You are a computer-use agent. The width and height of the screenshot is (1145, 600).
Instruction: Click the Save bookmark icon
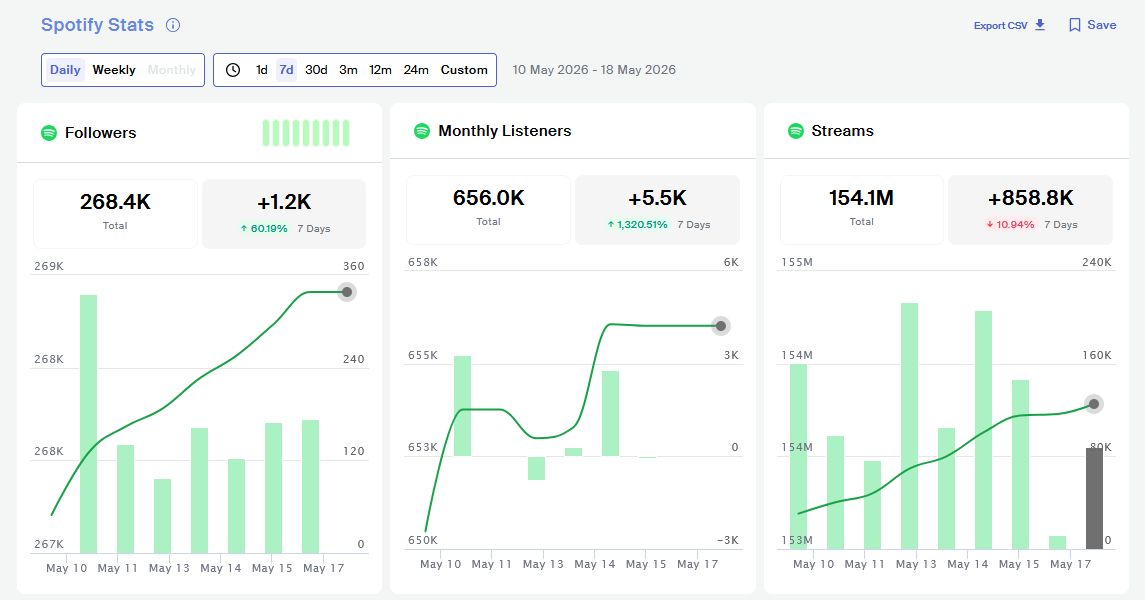(1074, 25)
